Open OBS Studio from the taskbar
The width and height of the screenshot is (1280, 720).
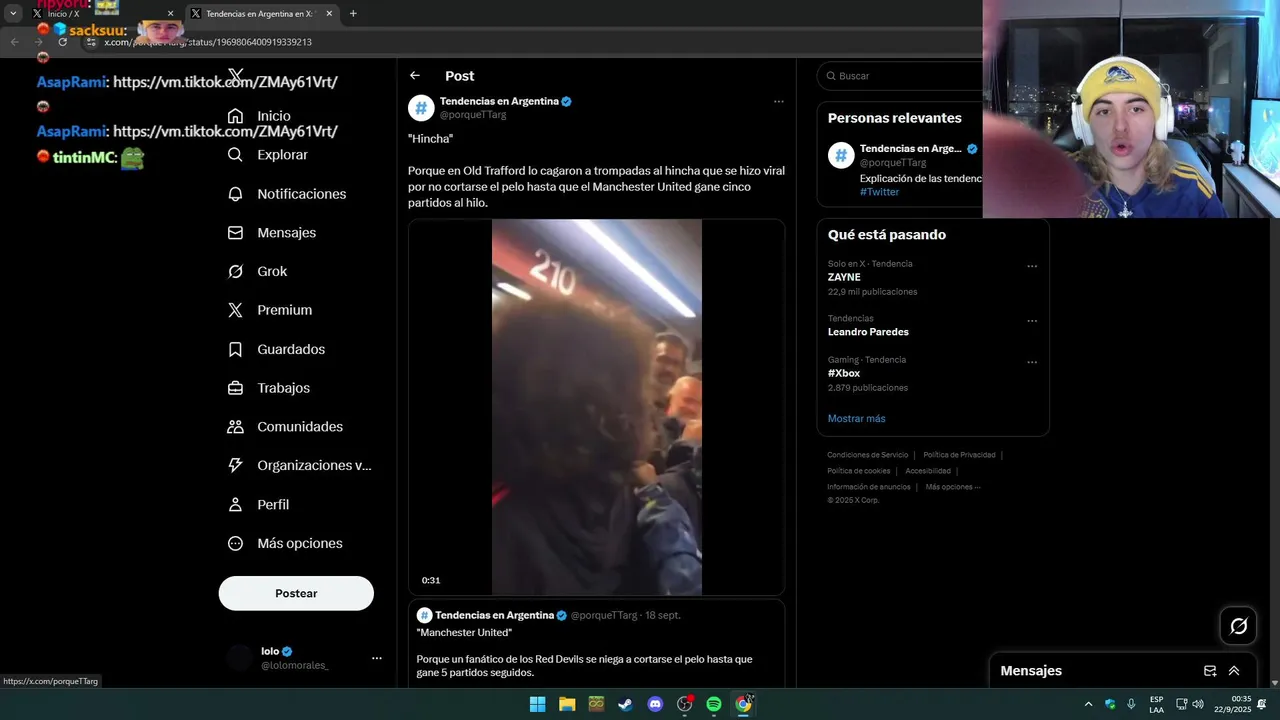click(684, 704)
